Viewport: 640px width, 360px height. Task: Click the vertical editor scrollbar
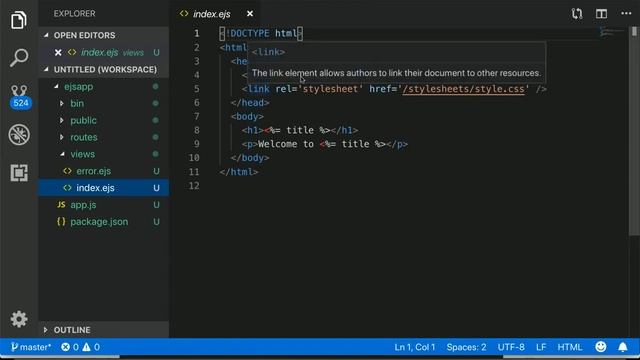pos(634,131)
